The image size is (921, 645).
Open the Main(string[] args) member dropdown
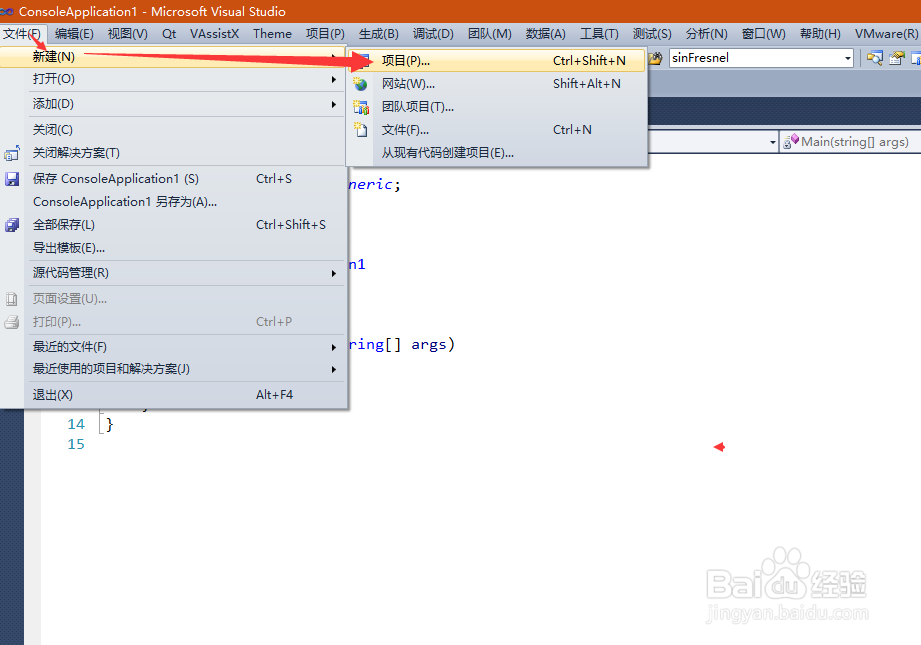(851, 142)
